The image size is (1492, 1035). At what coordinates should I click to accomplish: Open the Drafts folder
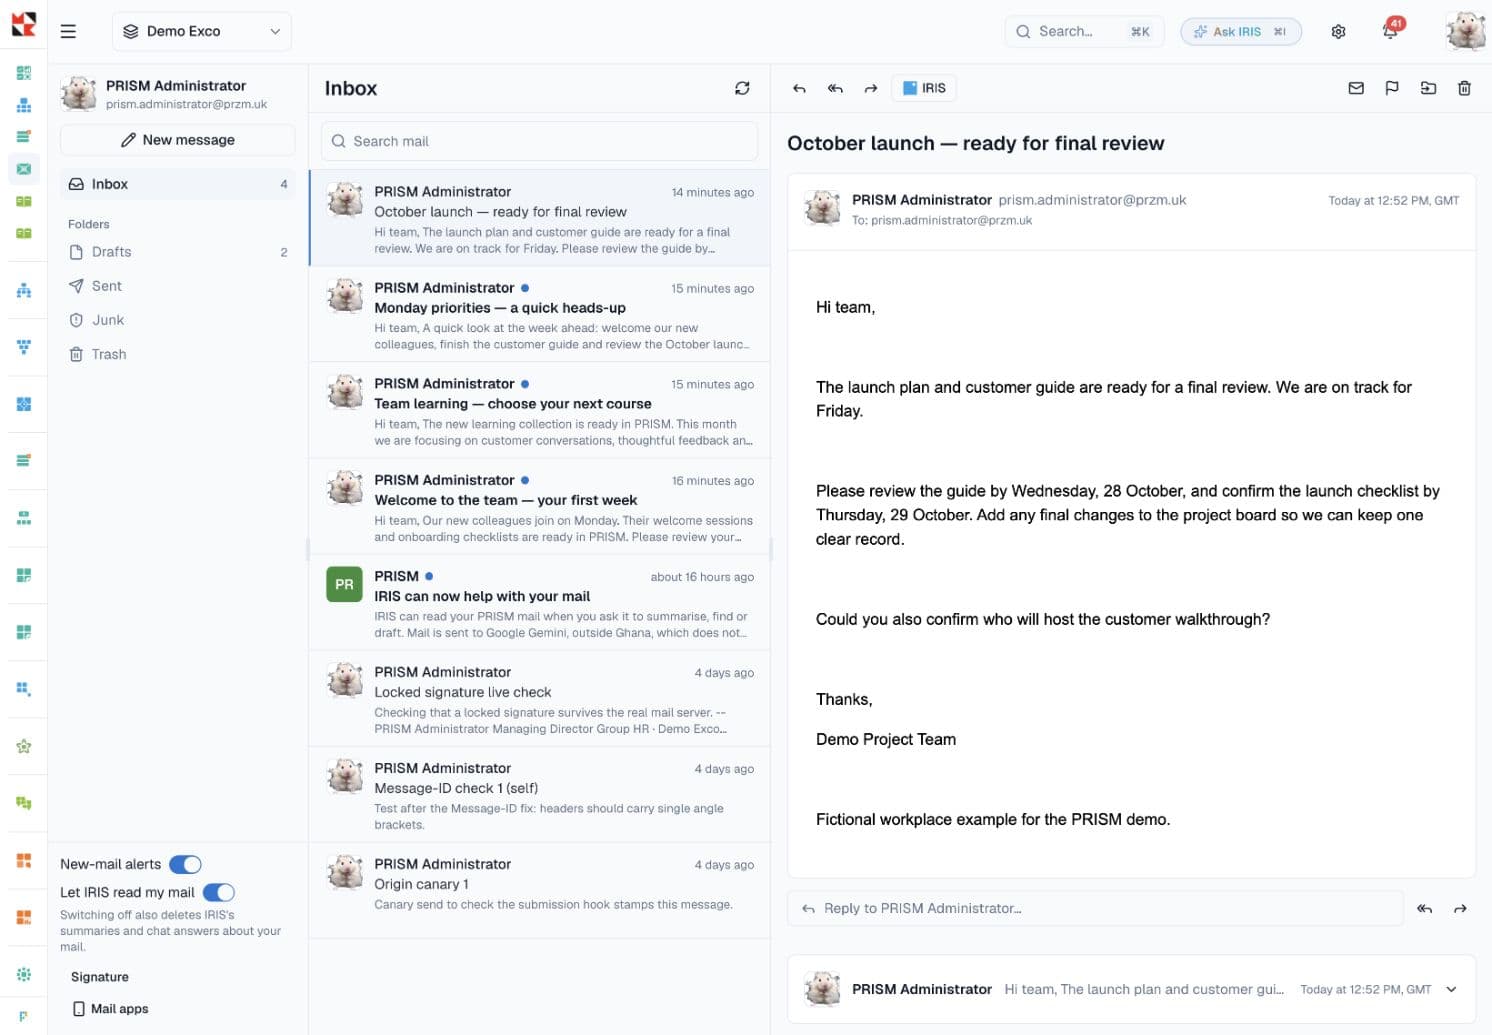tap(178, 252)
